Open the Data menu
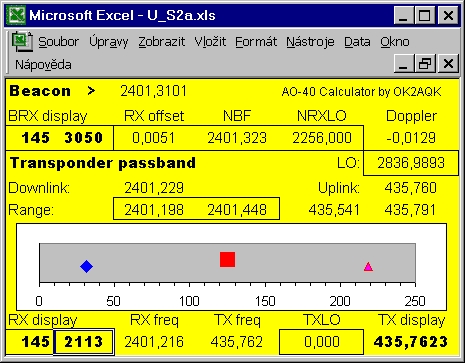Image resolution: width=465 pixels, height=363 pixels. 357,42
